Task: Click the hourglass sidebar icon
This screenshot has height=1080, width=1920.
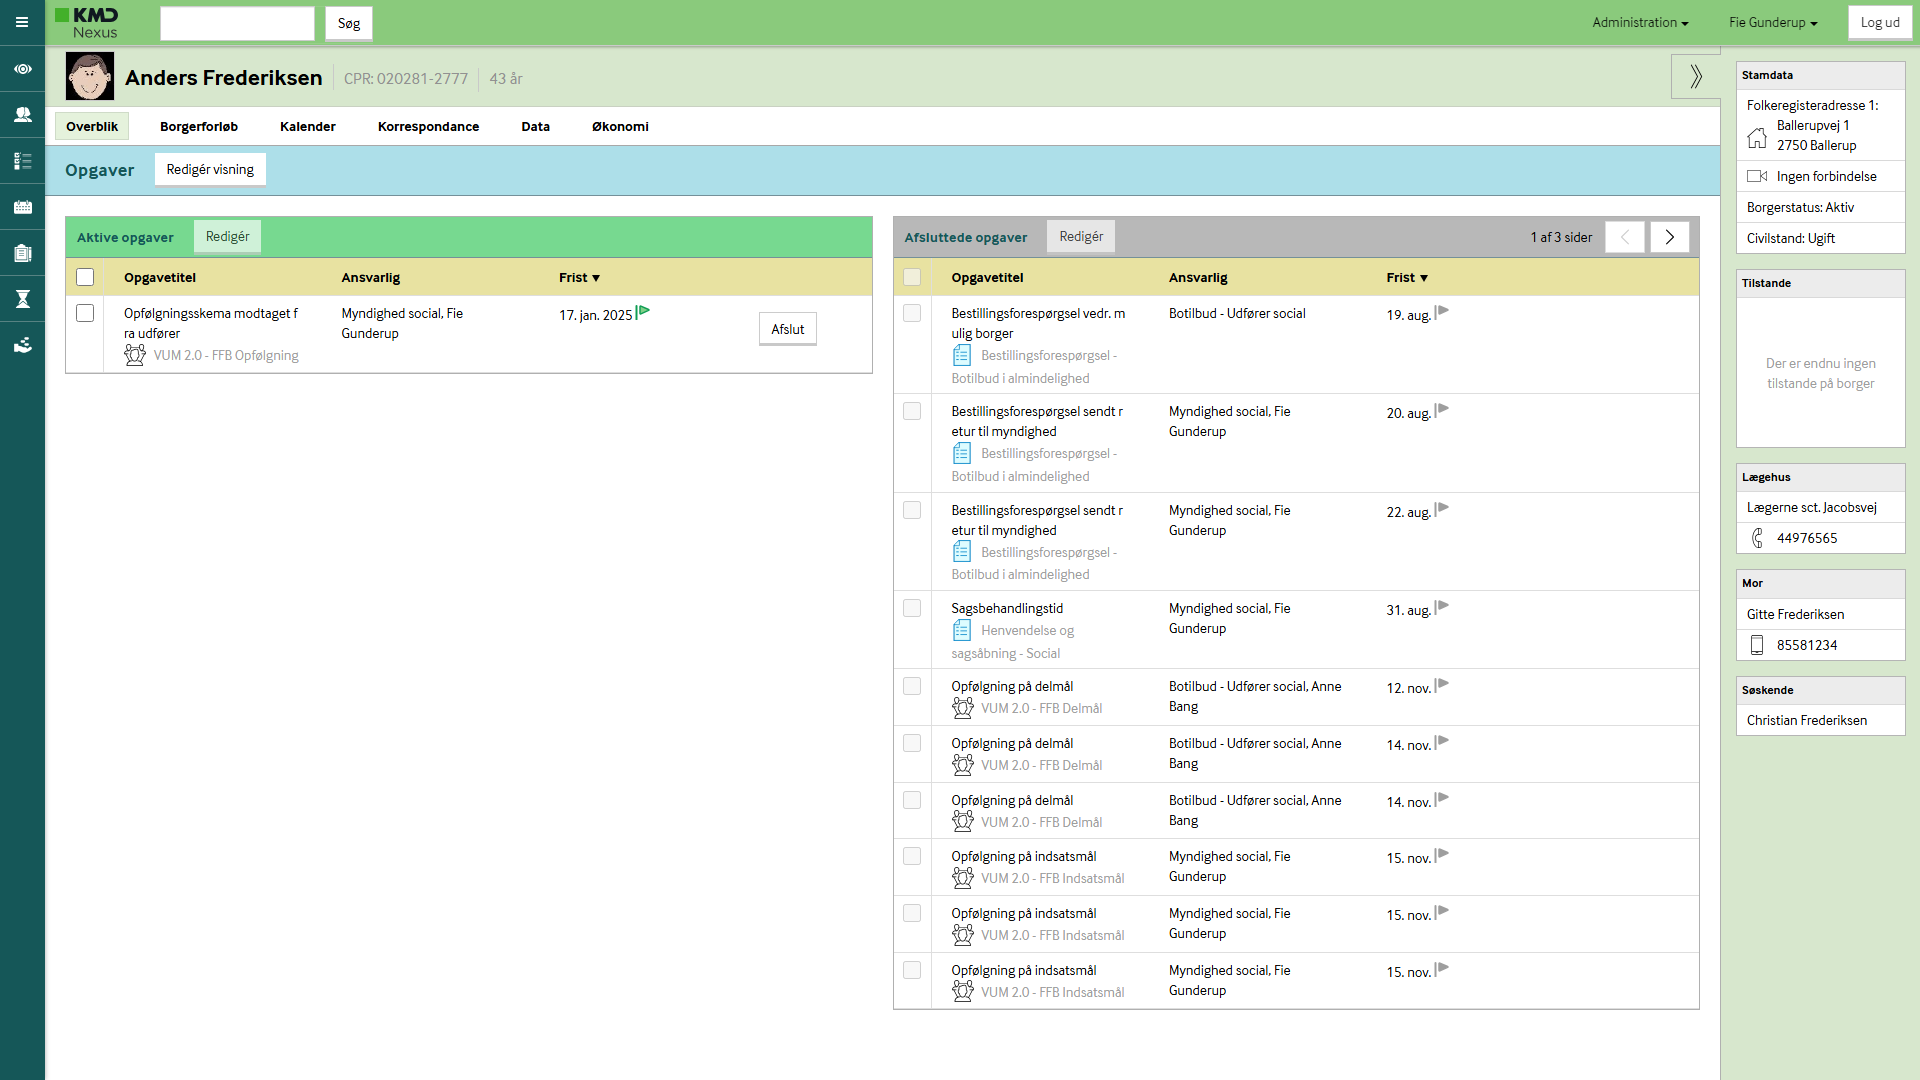Action: [x=22, y=299]
